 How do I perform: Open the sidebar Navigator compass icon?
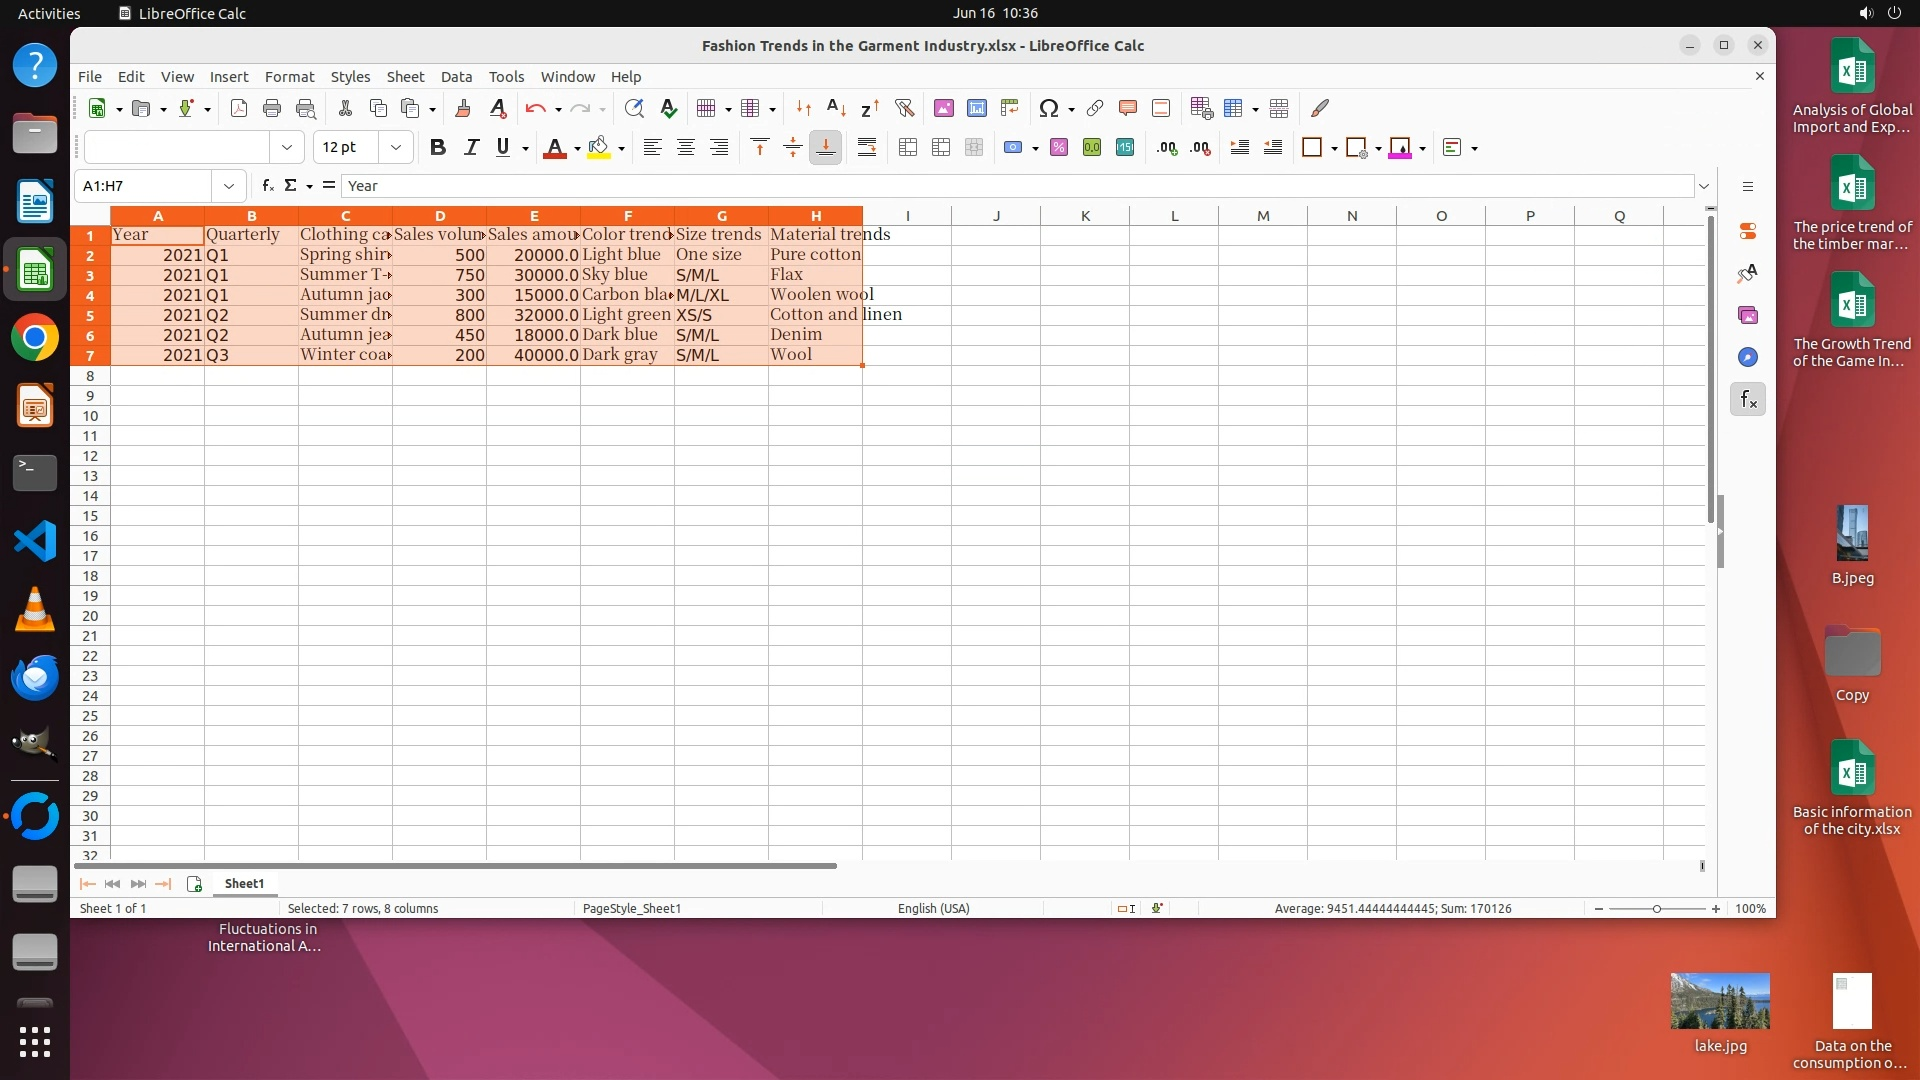[1747, 358]
